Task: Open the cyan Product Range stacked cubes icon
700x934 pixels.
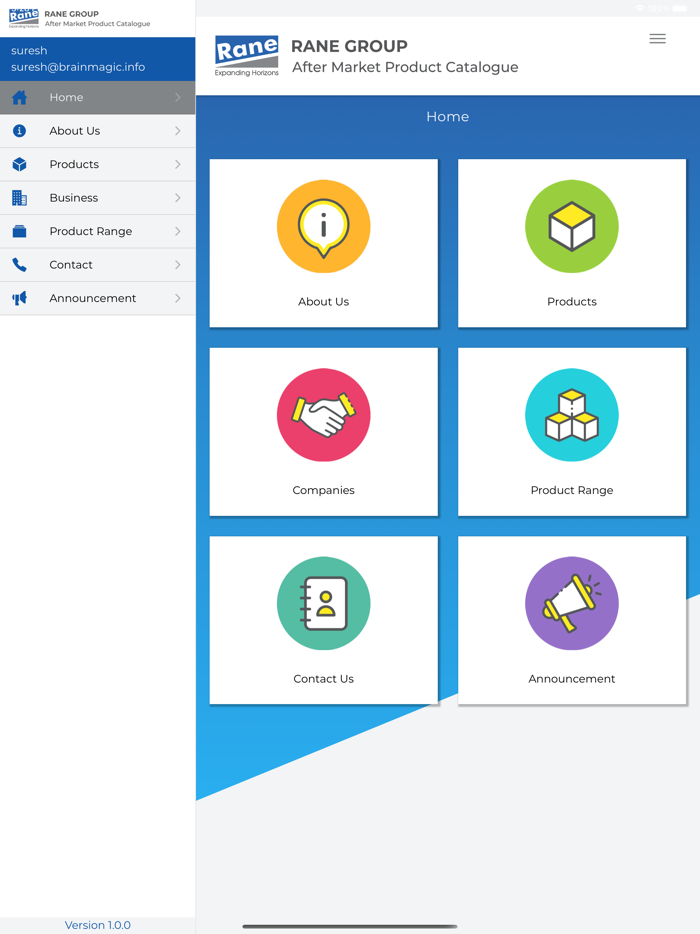Action: (572, 415)
